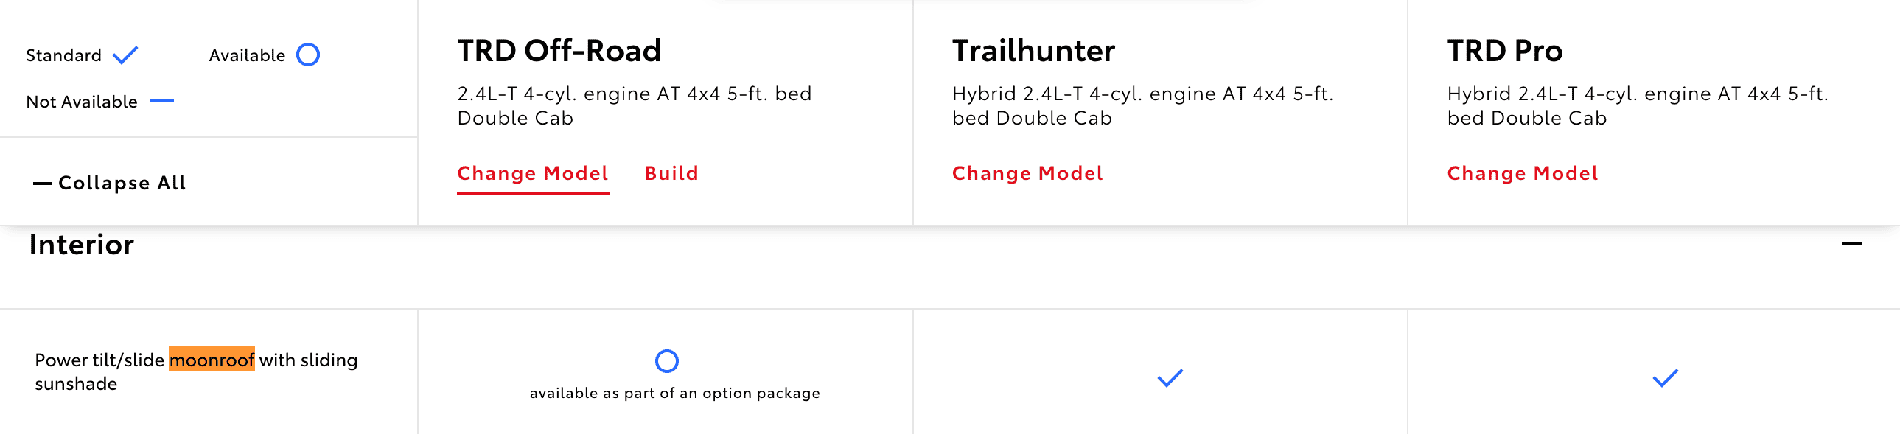Click the TRD Pro hybrid engine description
This screenshot has height=434, width=1900.
coord(1637,106)
